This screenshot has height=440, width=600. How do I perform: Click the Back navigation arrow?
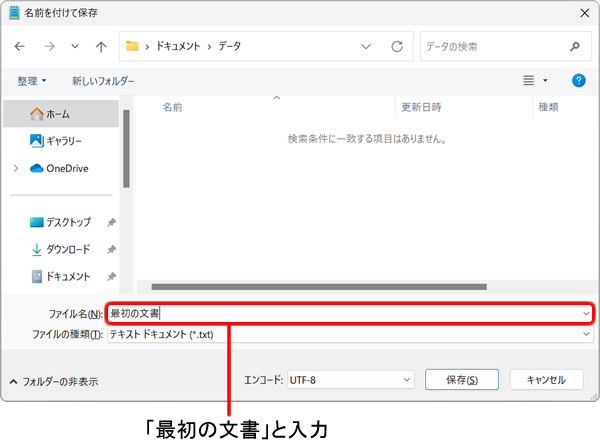pyautogui.click(x=19, y=46)
